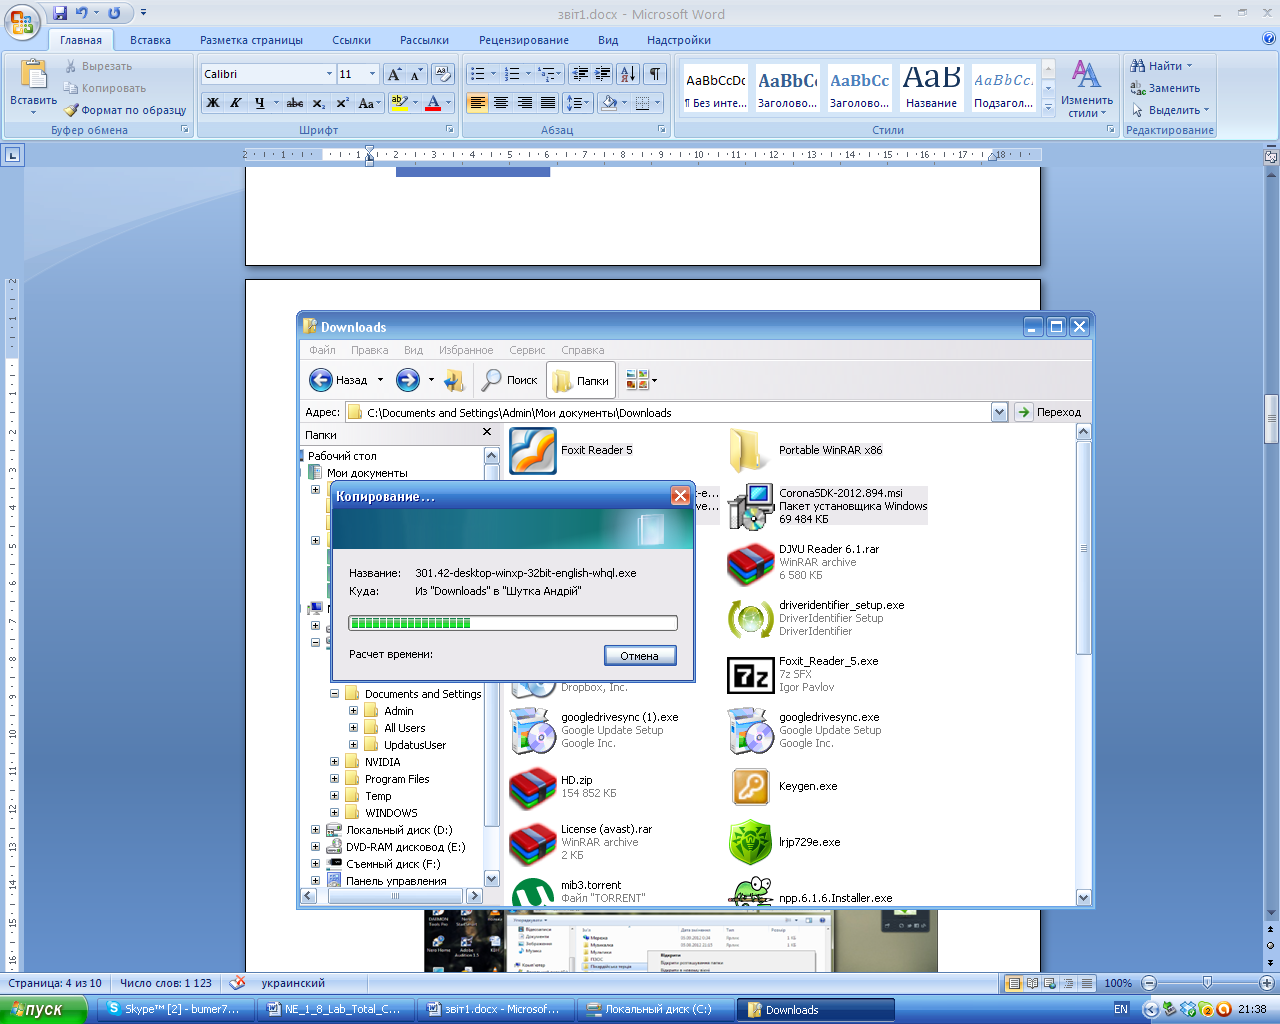Click Cut (Вырезать) in clipboard group
Image resolution: width=1280 pixels, height=1024 pixels.
[98, 66]
